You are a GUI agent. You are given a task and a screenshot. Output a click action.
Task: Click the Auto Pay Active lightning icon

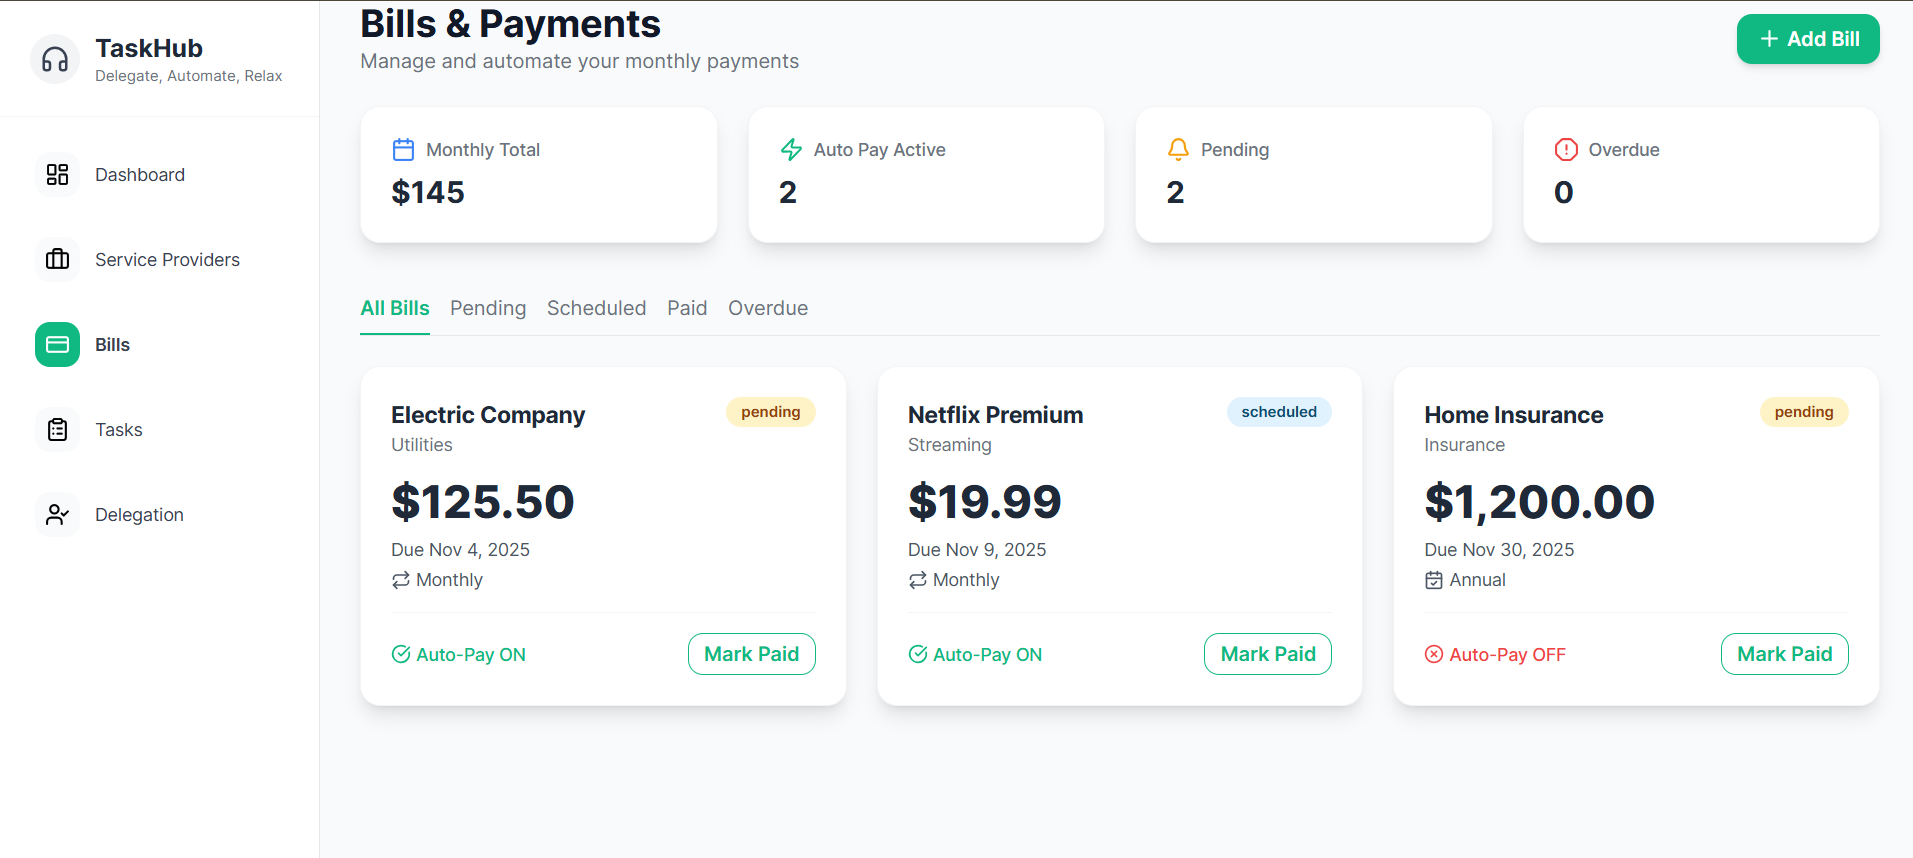791,150
